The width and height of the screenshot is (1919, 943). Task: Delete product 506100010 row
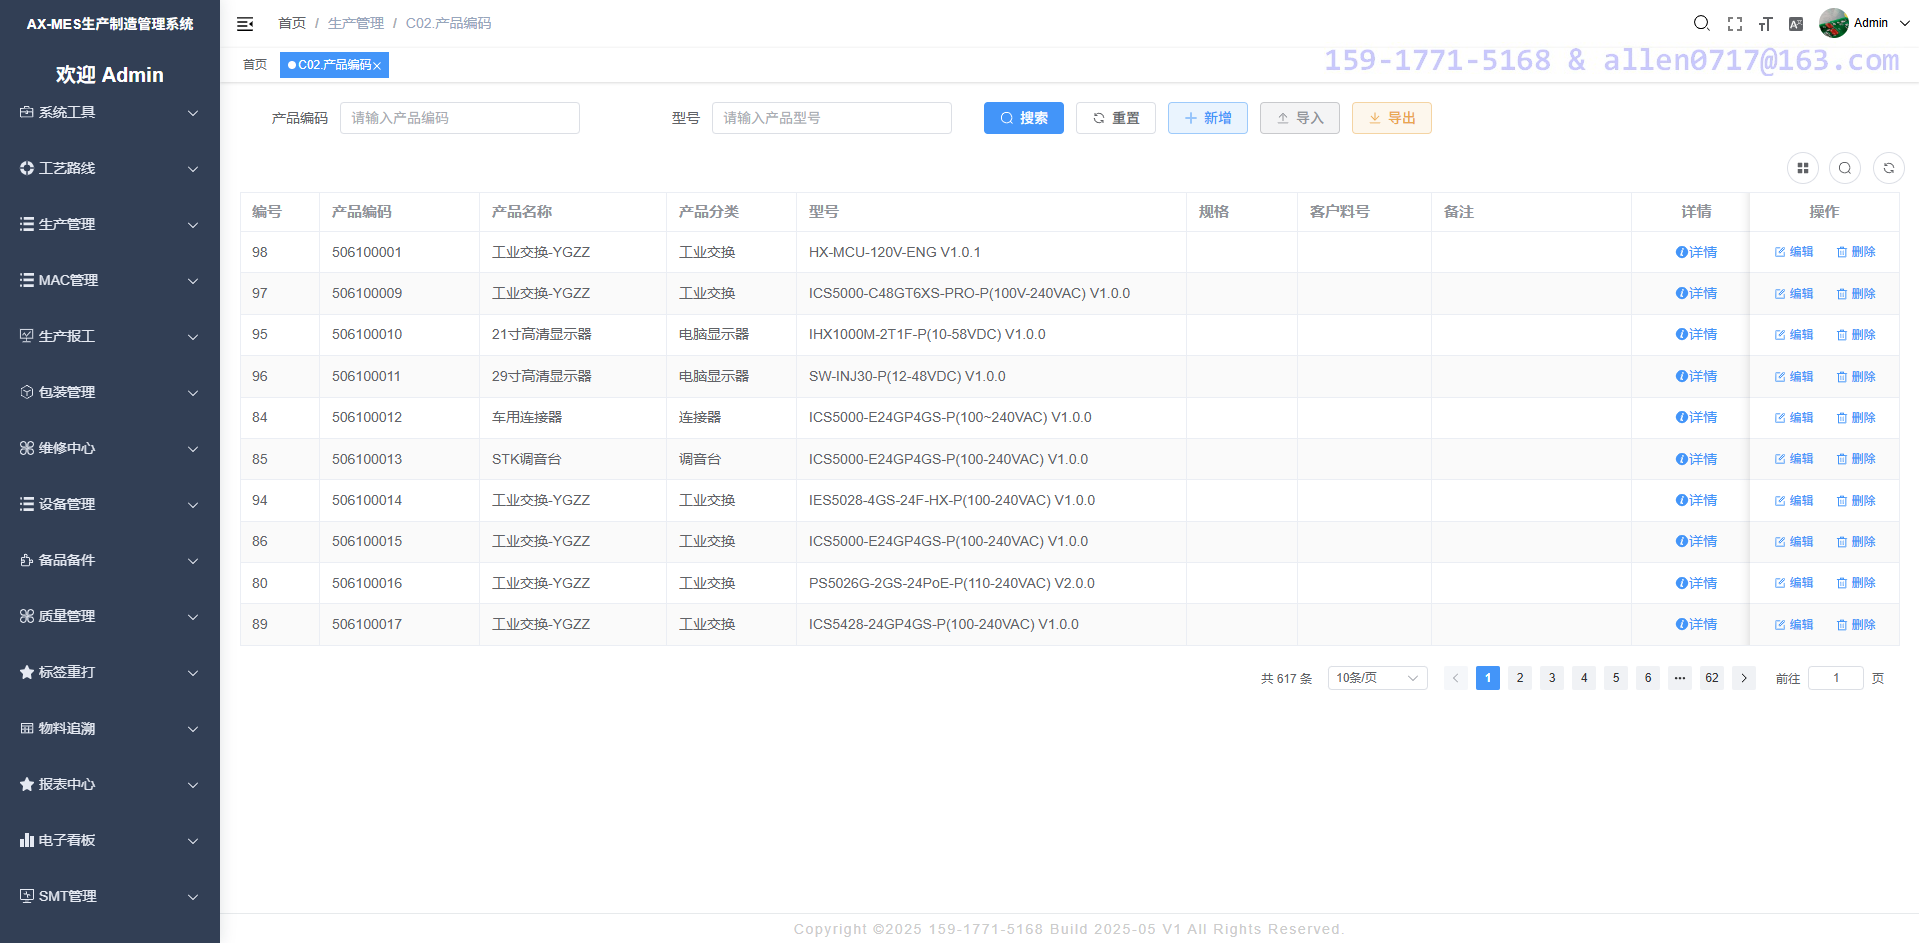click(x=1856, y=335)
